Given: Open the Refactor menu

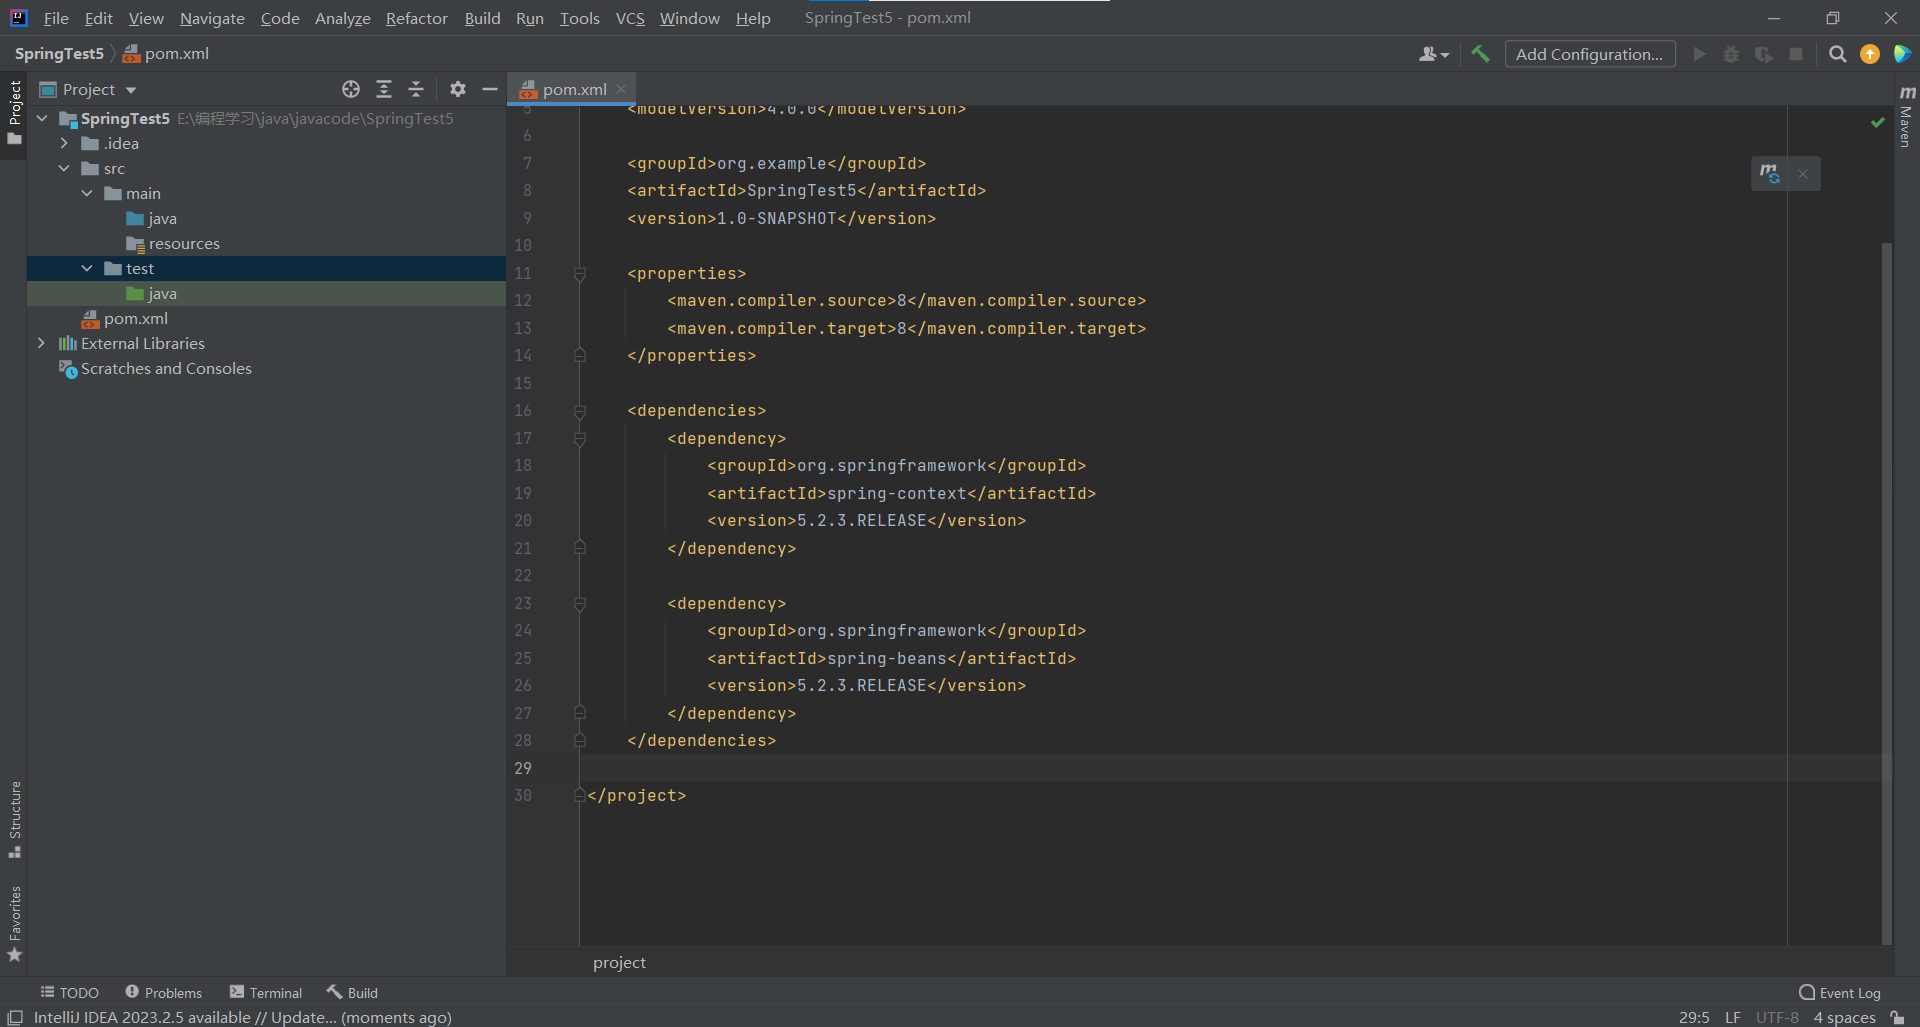Looking at the screenshot, I should [416, 18].
